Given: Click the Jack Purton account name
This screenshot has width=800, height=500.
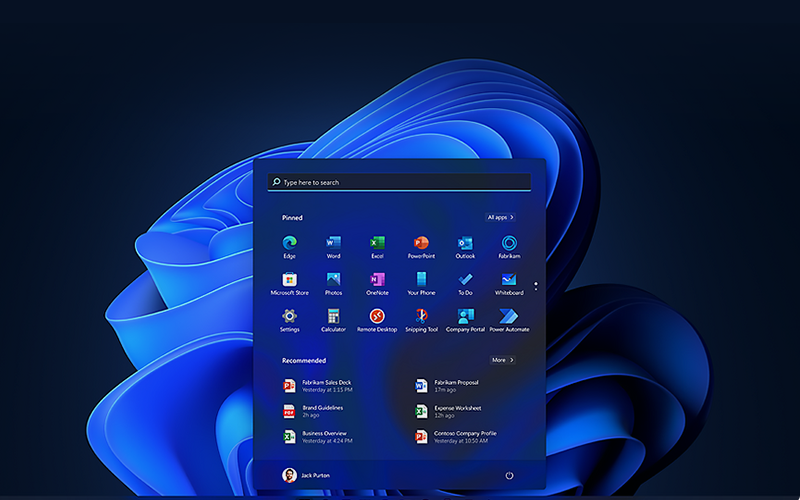Looking at the screenshot, I should point(315,476).
